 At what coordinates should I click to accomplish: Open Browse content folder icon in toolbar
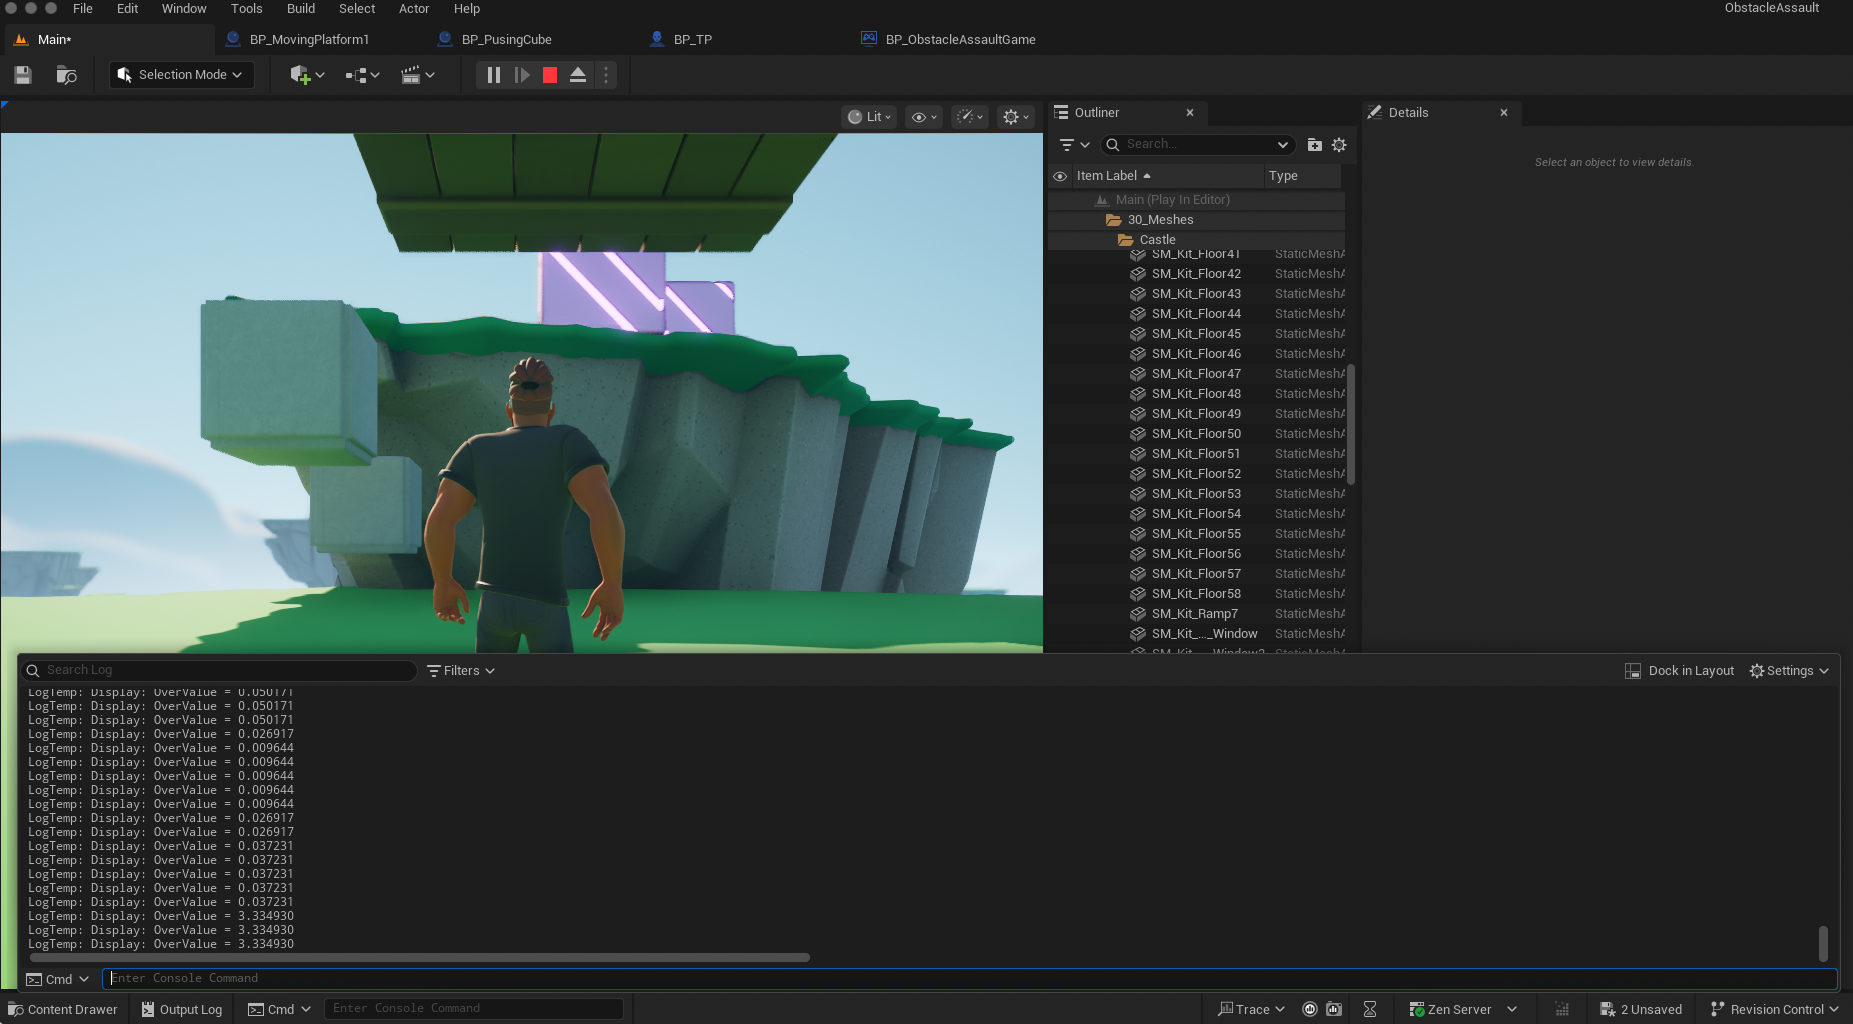[x=67, y=75]
